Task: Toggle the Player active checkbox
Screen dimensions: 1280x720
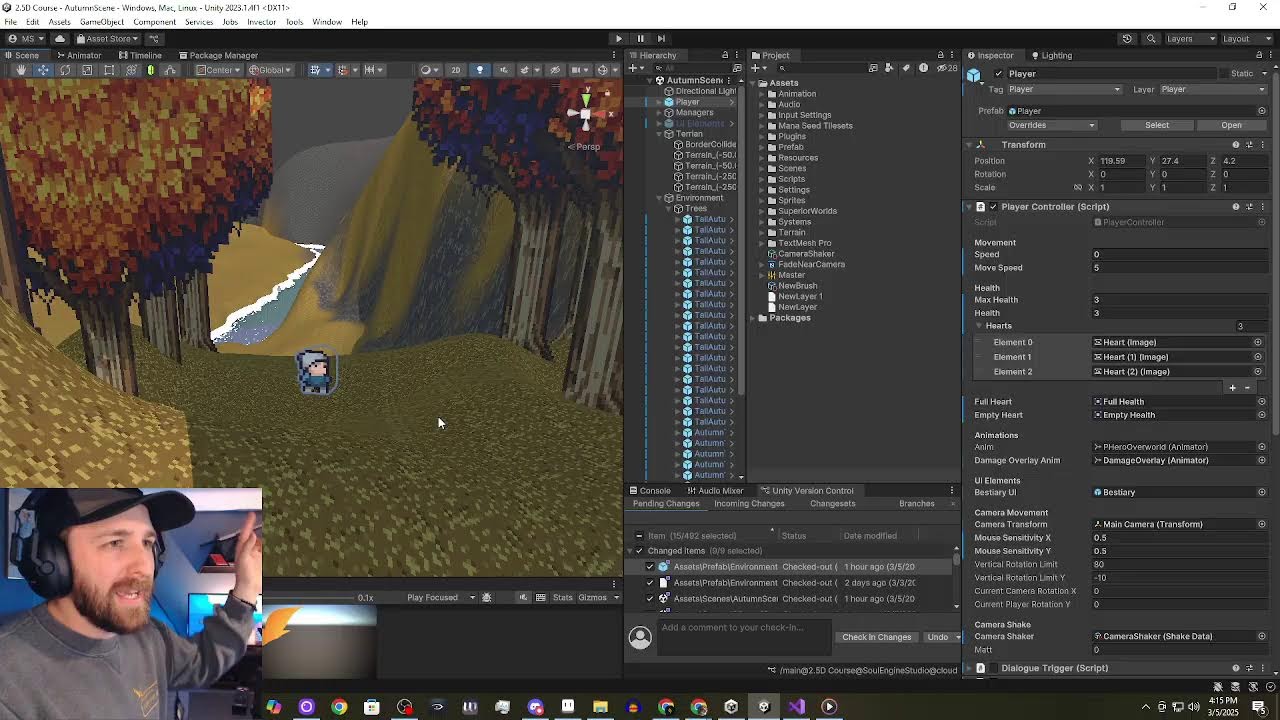Action: (x=998, y=74)
